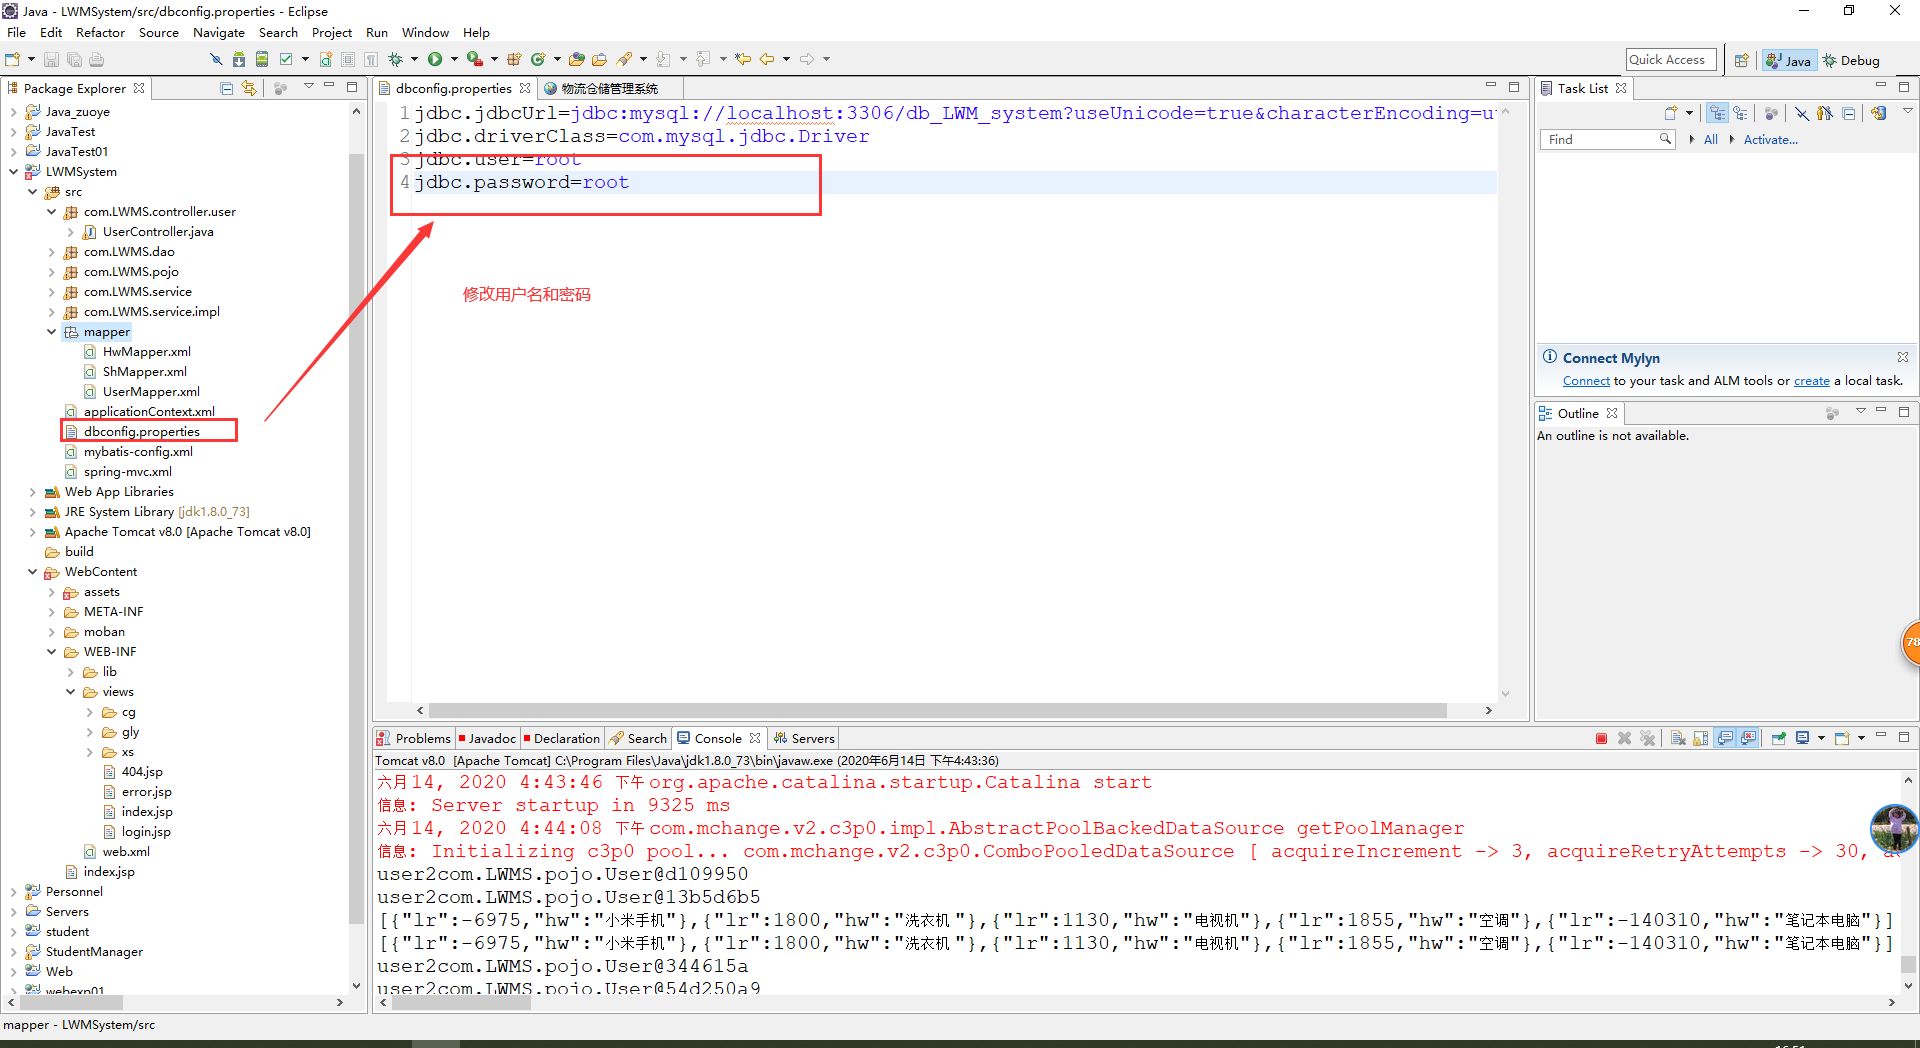
Task: Expand the Web App Libraries node
Action: (x=32, y=492)
